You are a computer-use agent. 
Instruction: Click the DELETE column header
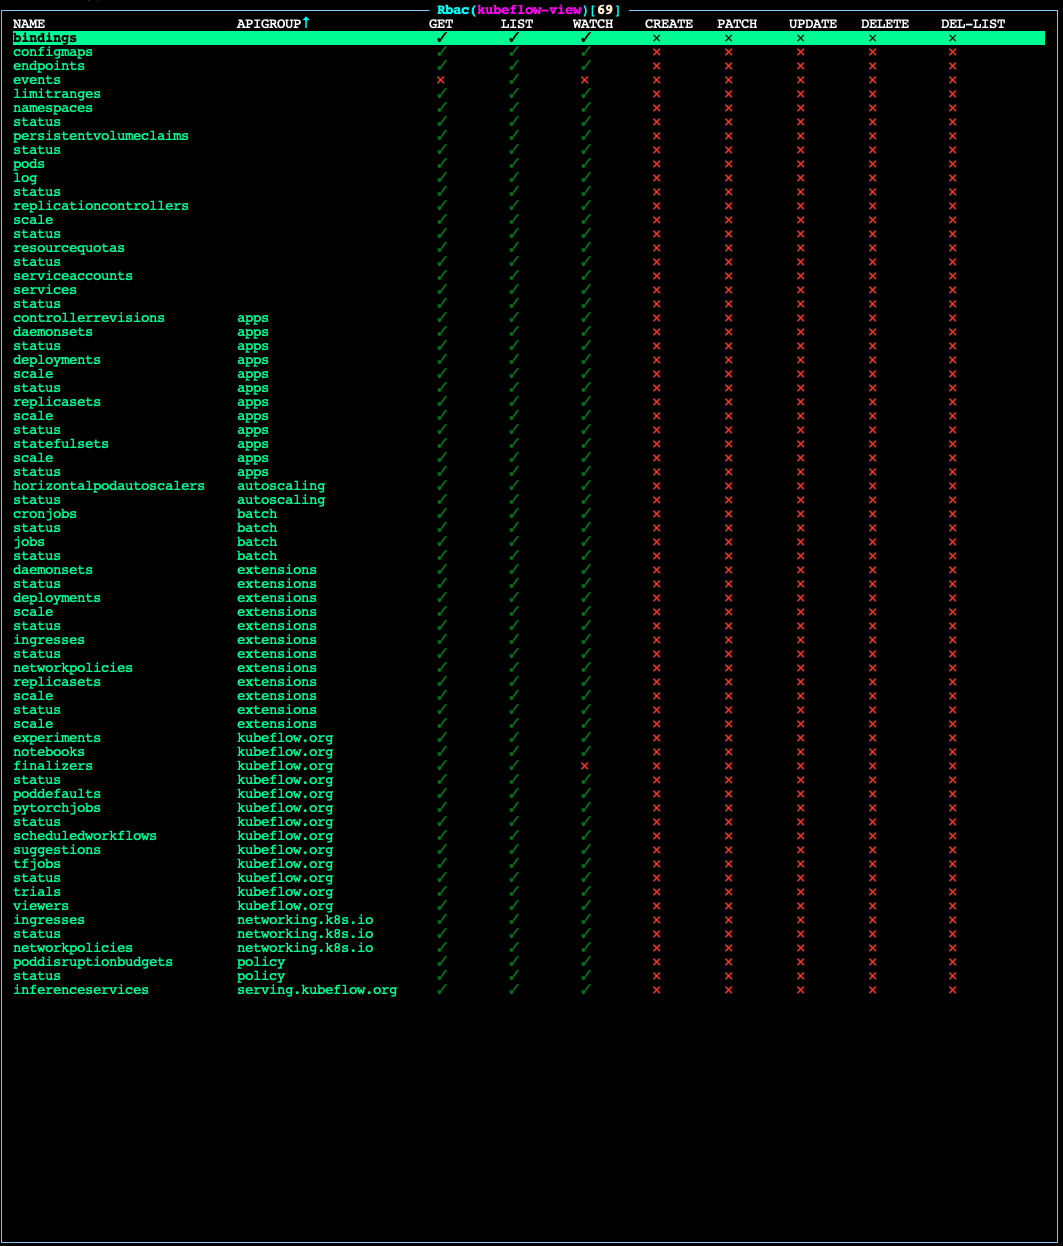[885, 24]
